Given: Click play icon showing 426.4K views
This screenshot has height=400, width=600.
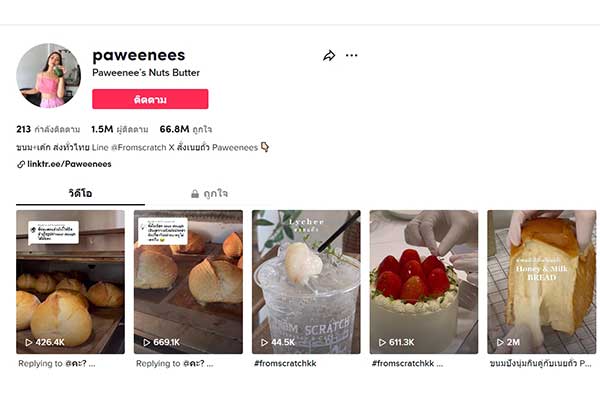Looking at the screenshot, I should (x=29, y=342).
